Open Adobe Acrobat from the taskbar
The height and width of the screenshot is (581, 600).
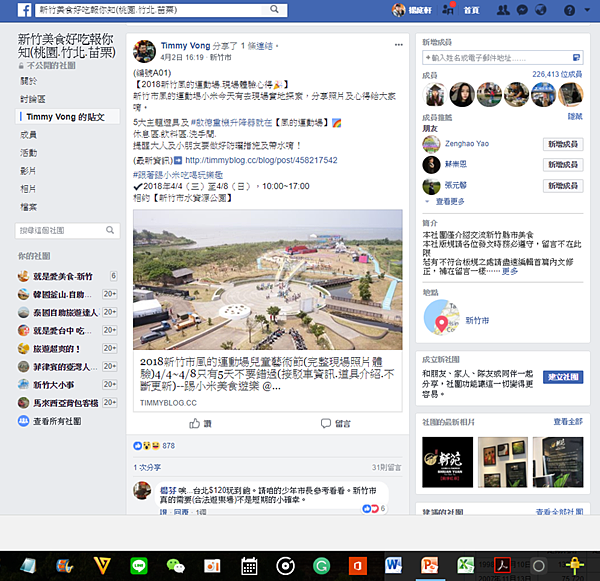click(x=502, y=565)
